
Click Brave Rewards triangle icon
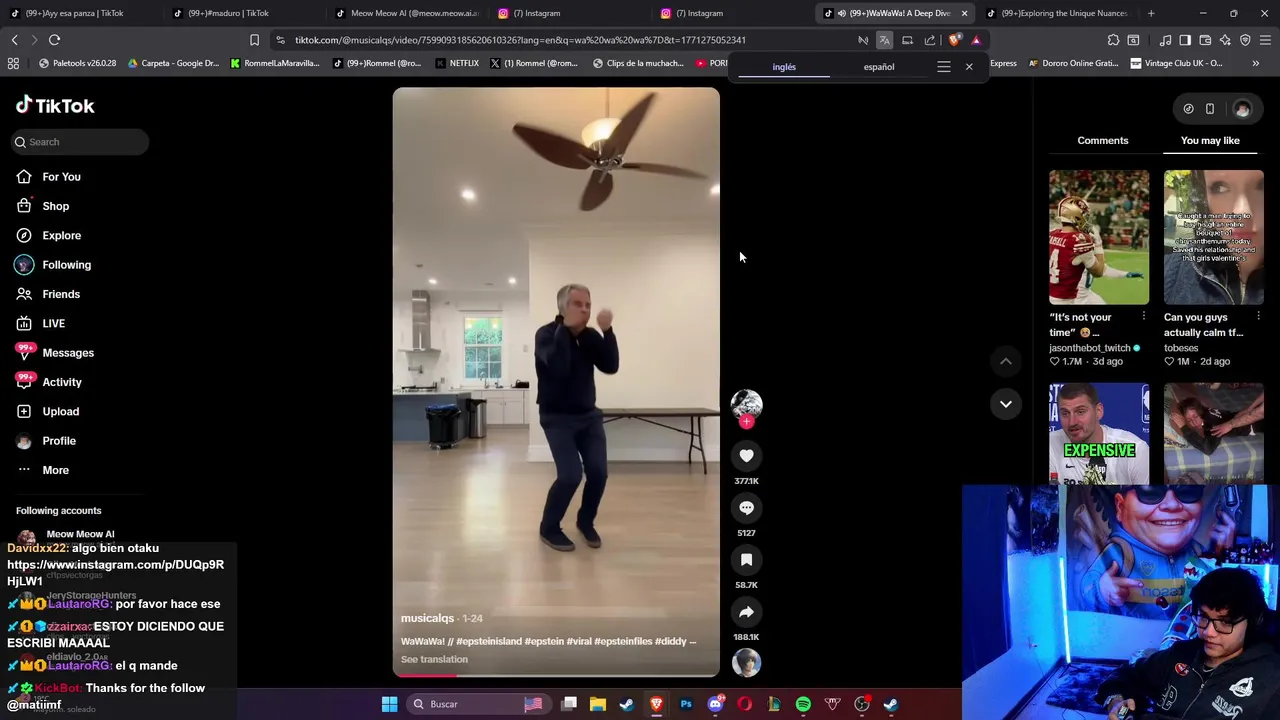click(976, 40)
